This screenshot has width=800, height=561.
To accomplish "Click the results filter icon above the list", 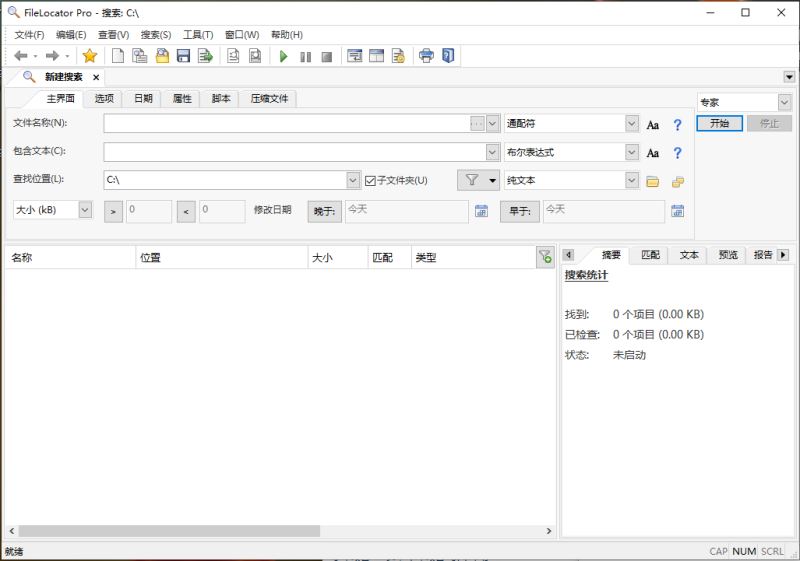I will [545, 257].
